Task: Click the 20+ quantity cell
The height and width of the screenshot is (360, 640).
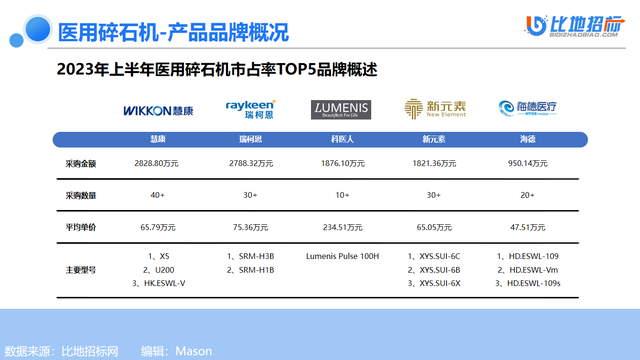Action: point(527,195)
